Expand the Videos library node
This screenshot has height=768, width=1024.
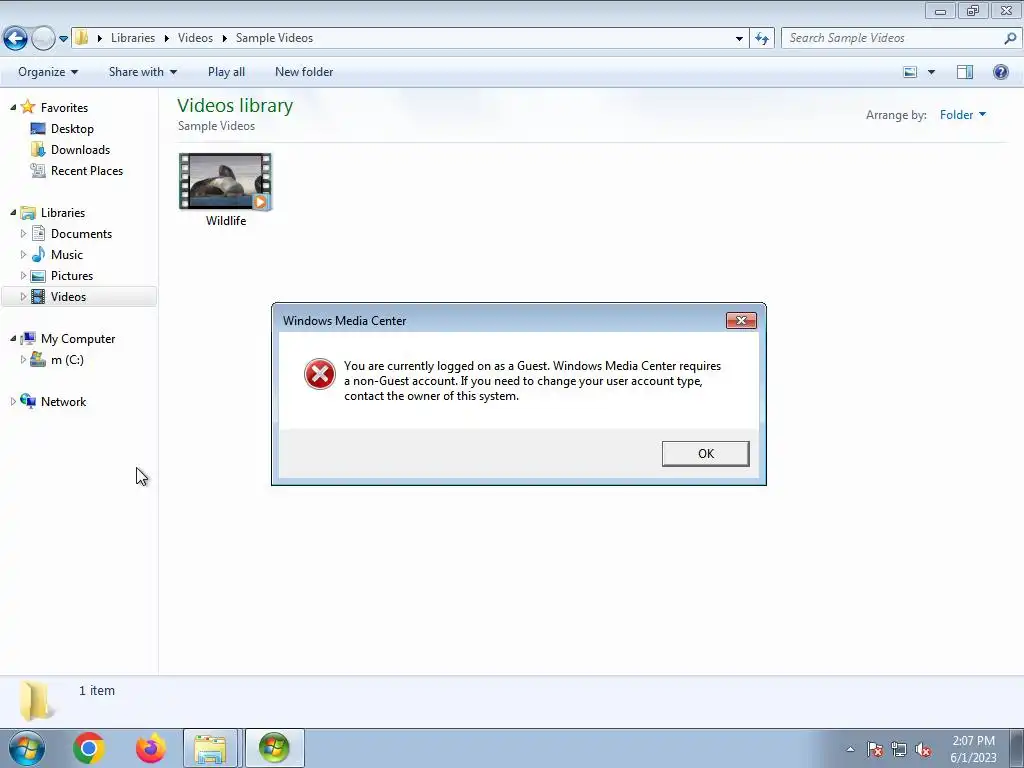pos(24,296)
